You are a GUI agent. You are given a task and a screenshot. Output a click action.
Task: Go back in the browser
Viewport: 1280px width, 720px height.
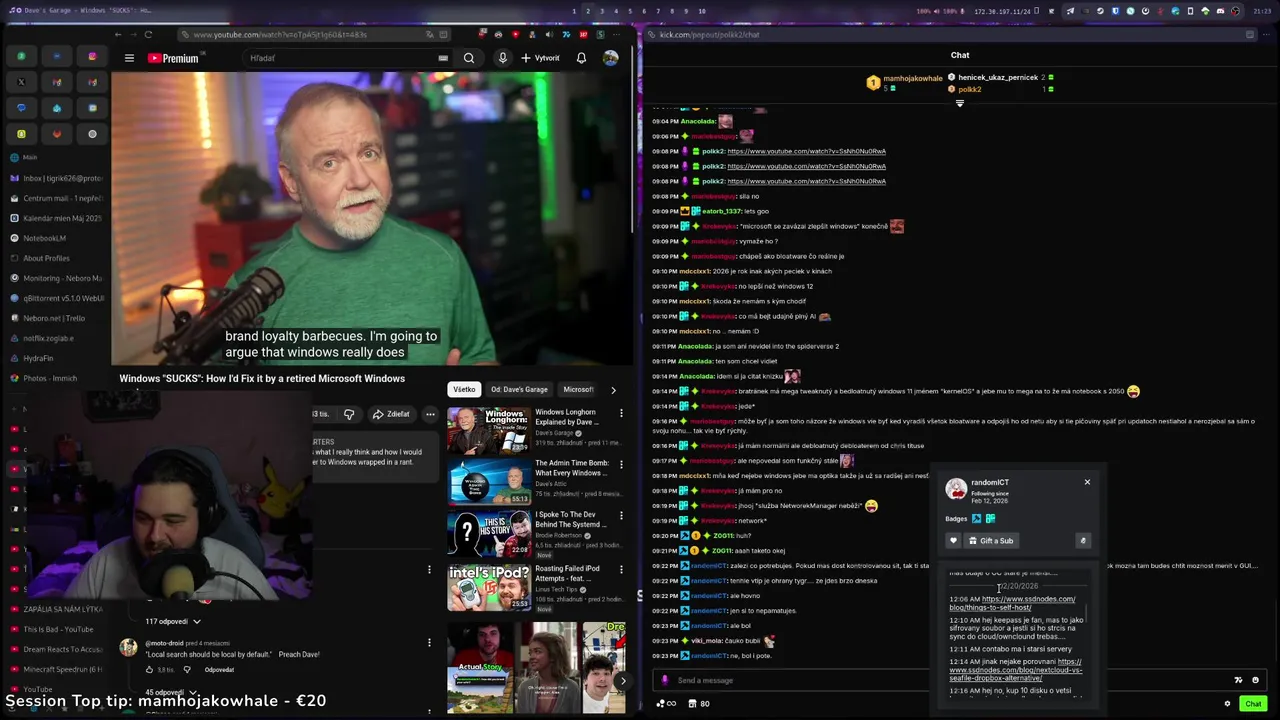point(118,34)
